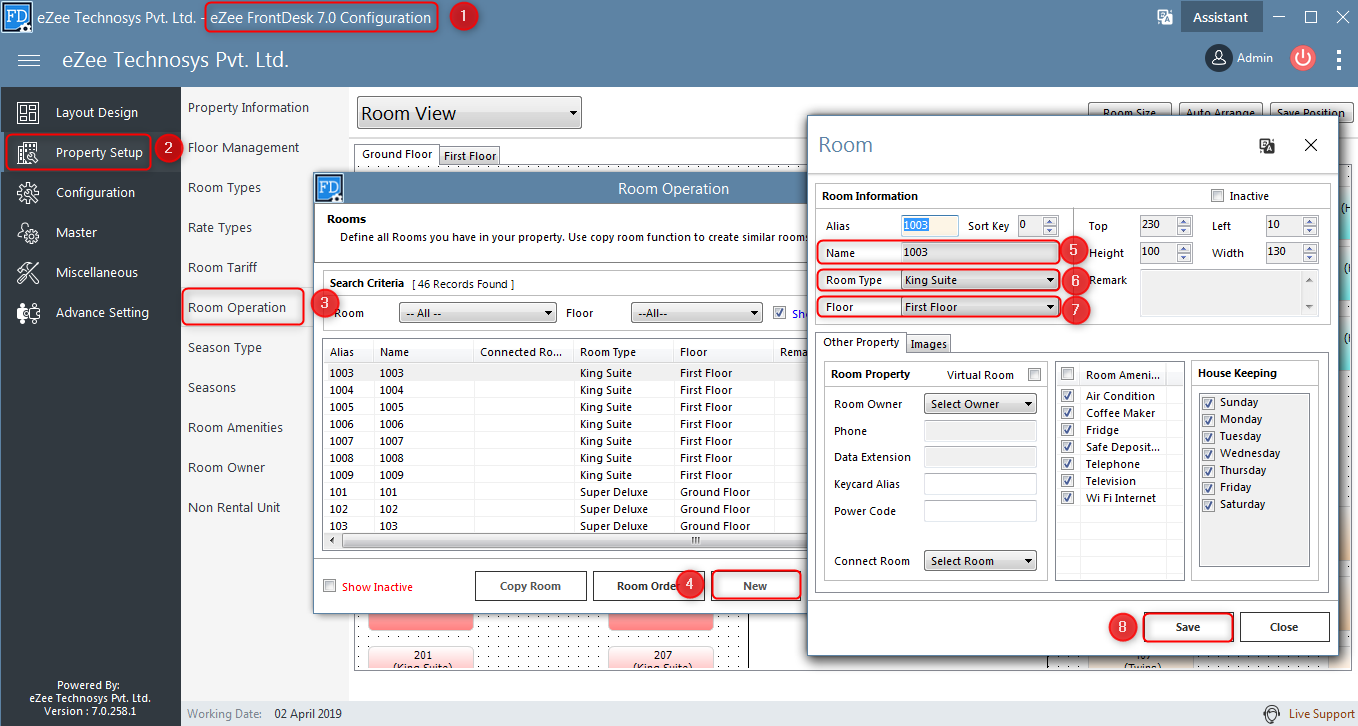Click the Alias input field
This screenshot has height=726, width=1358.
coord(930,226)
